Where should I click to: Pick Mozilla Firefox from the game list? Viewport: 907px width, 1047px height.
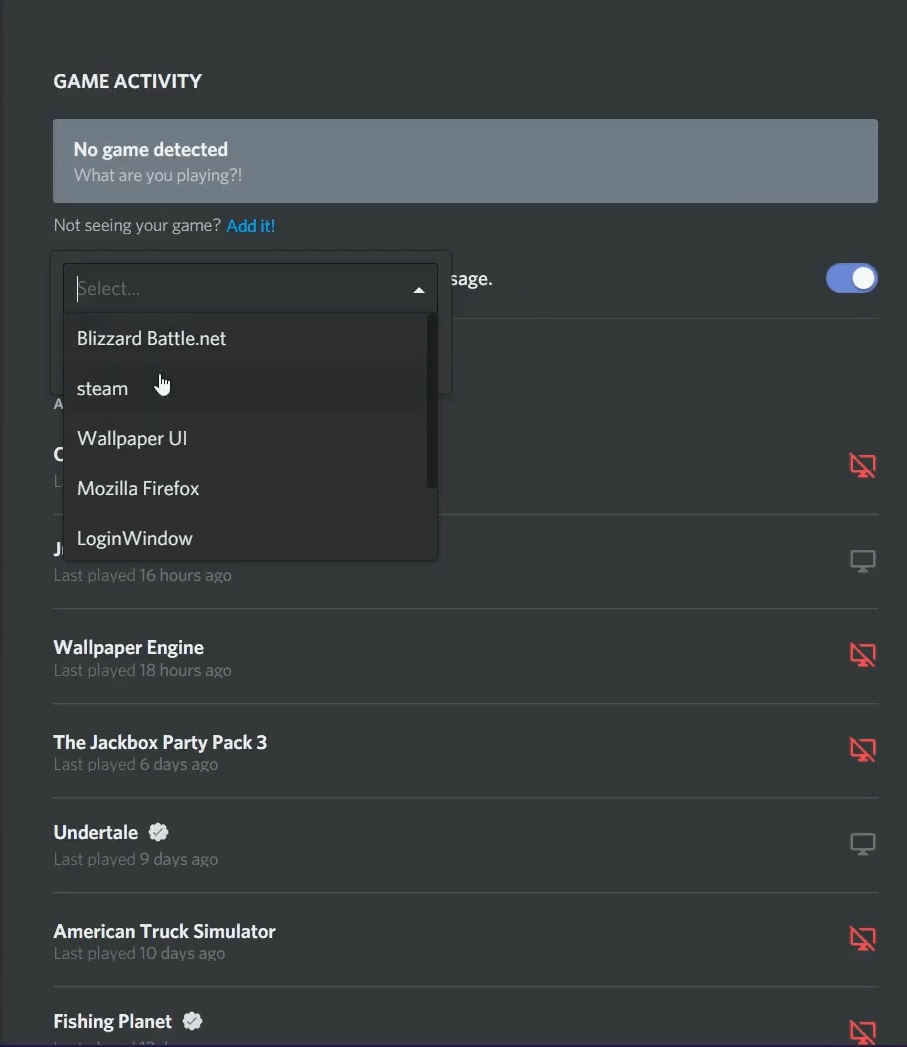click(x=138, y=488)
